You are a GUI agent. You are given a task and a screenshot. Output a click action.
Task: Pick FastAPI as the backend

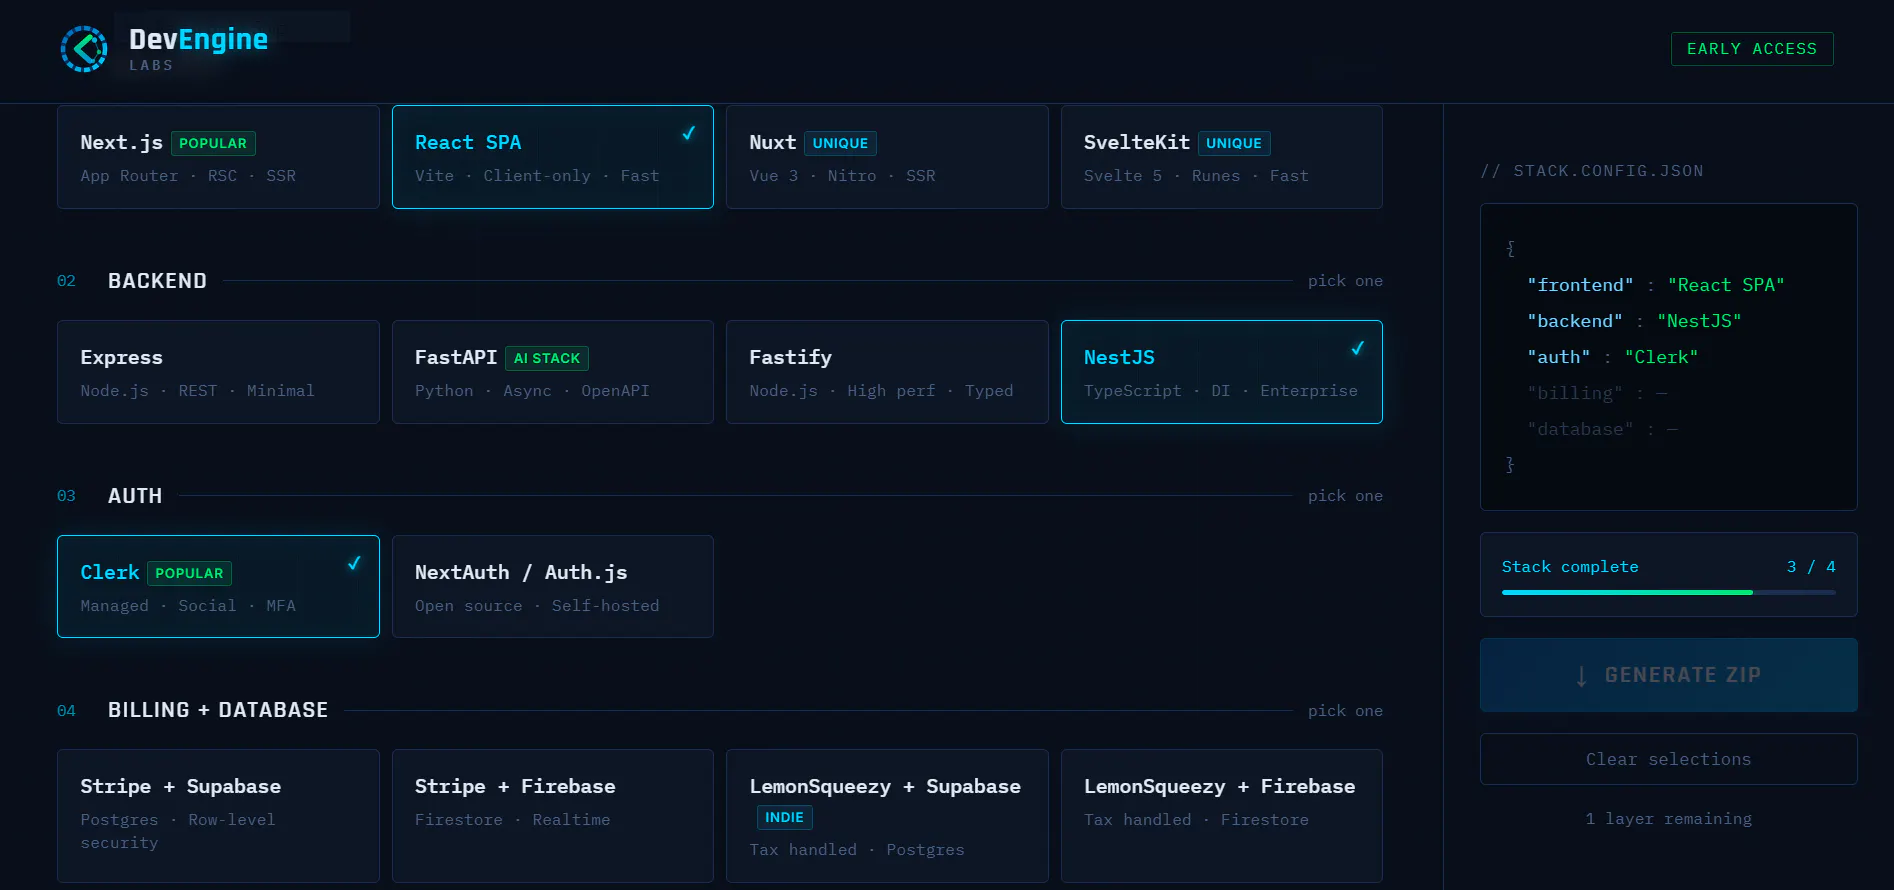click(x=553, y=372)
